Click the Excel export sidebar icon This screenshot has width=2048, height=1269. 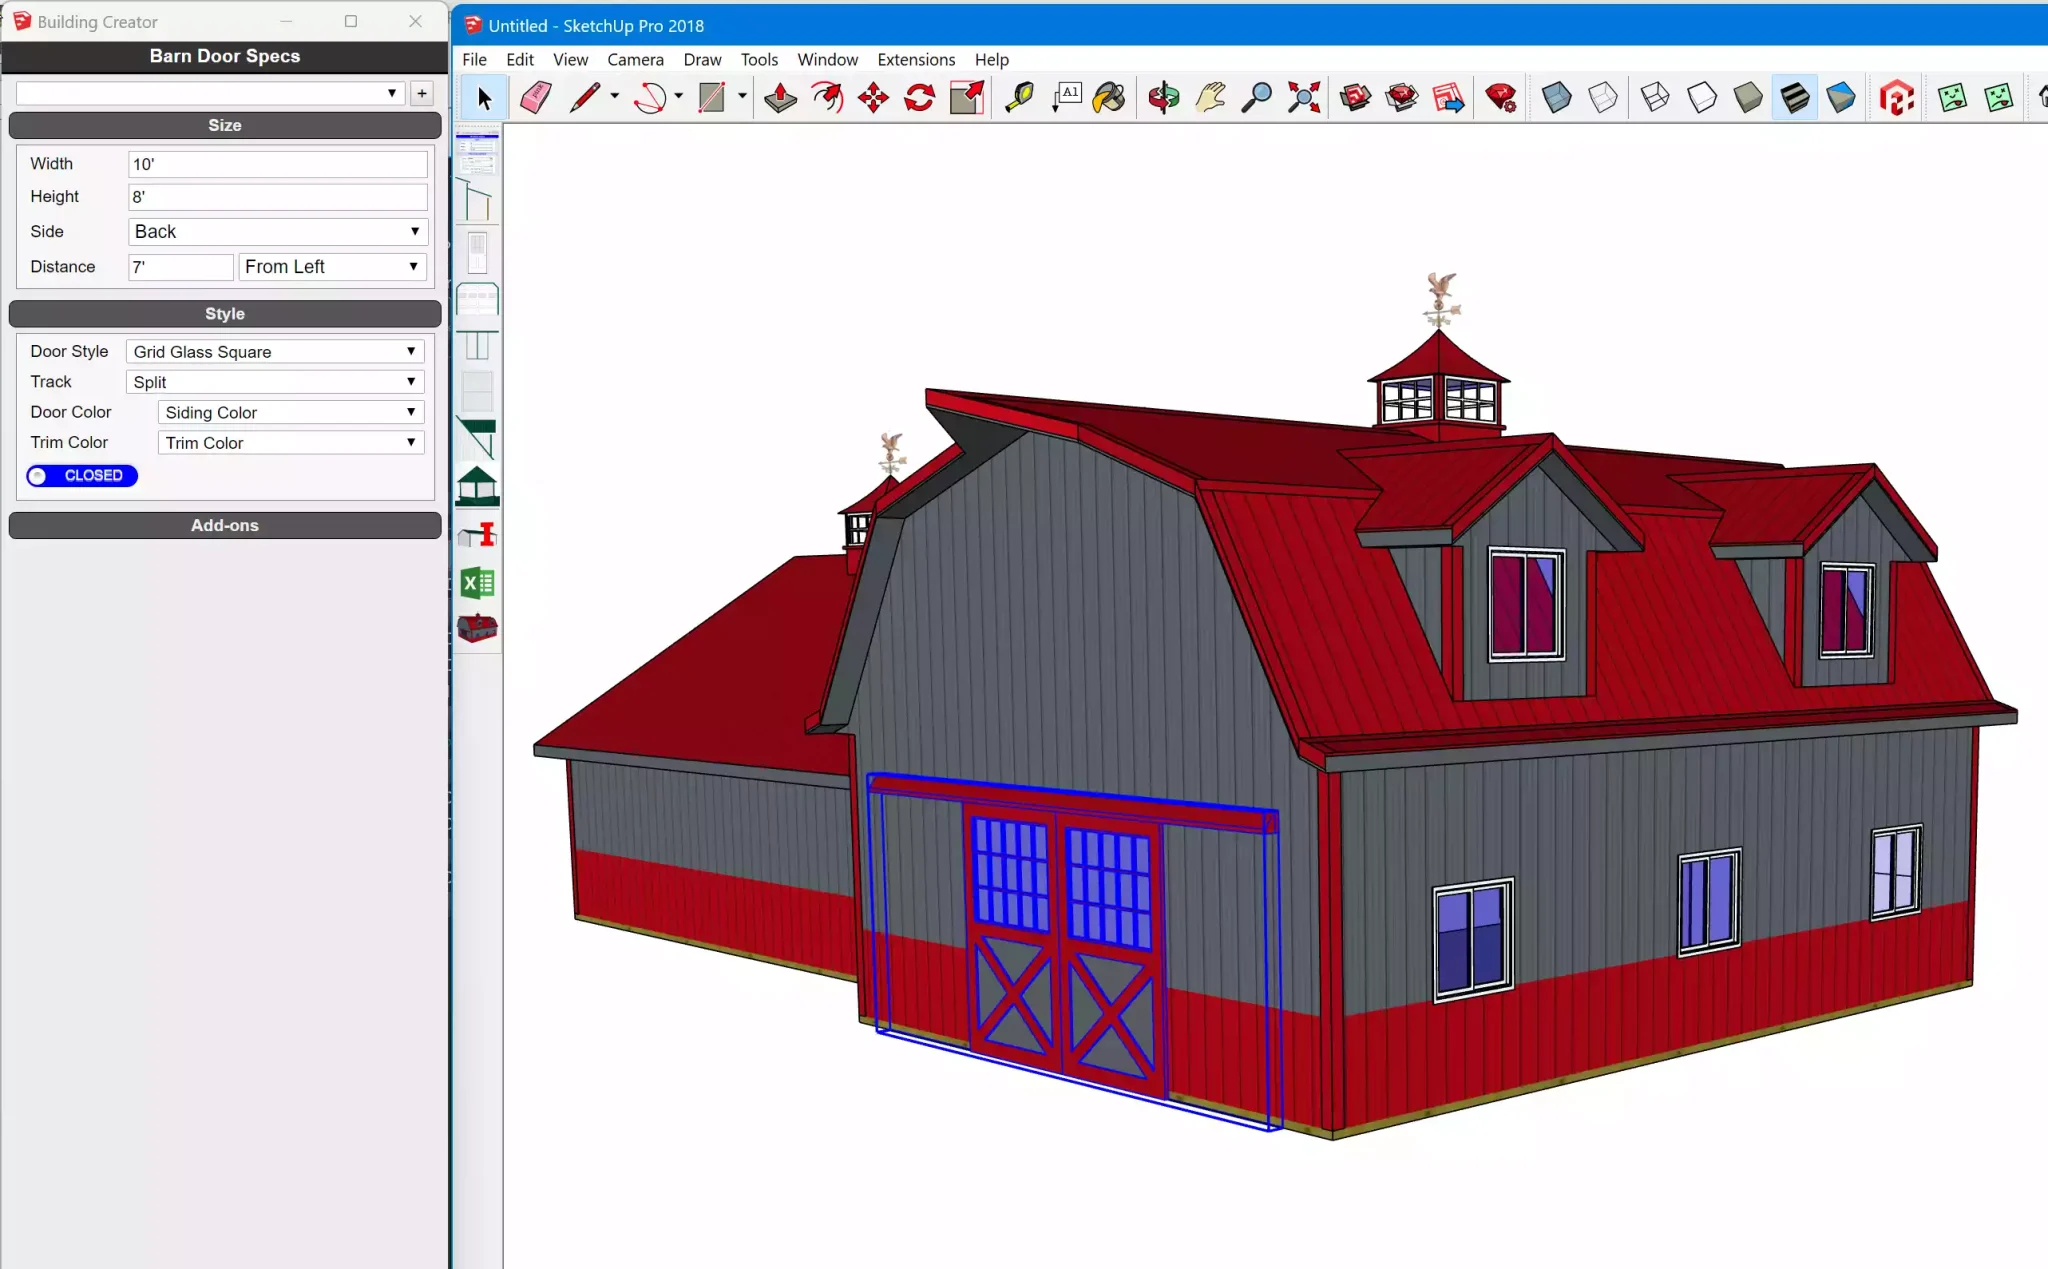[x=478, y=582]
